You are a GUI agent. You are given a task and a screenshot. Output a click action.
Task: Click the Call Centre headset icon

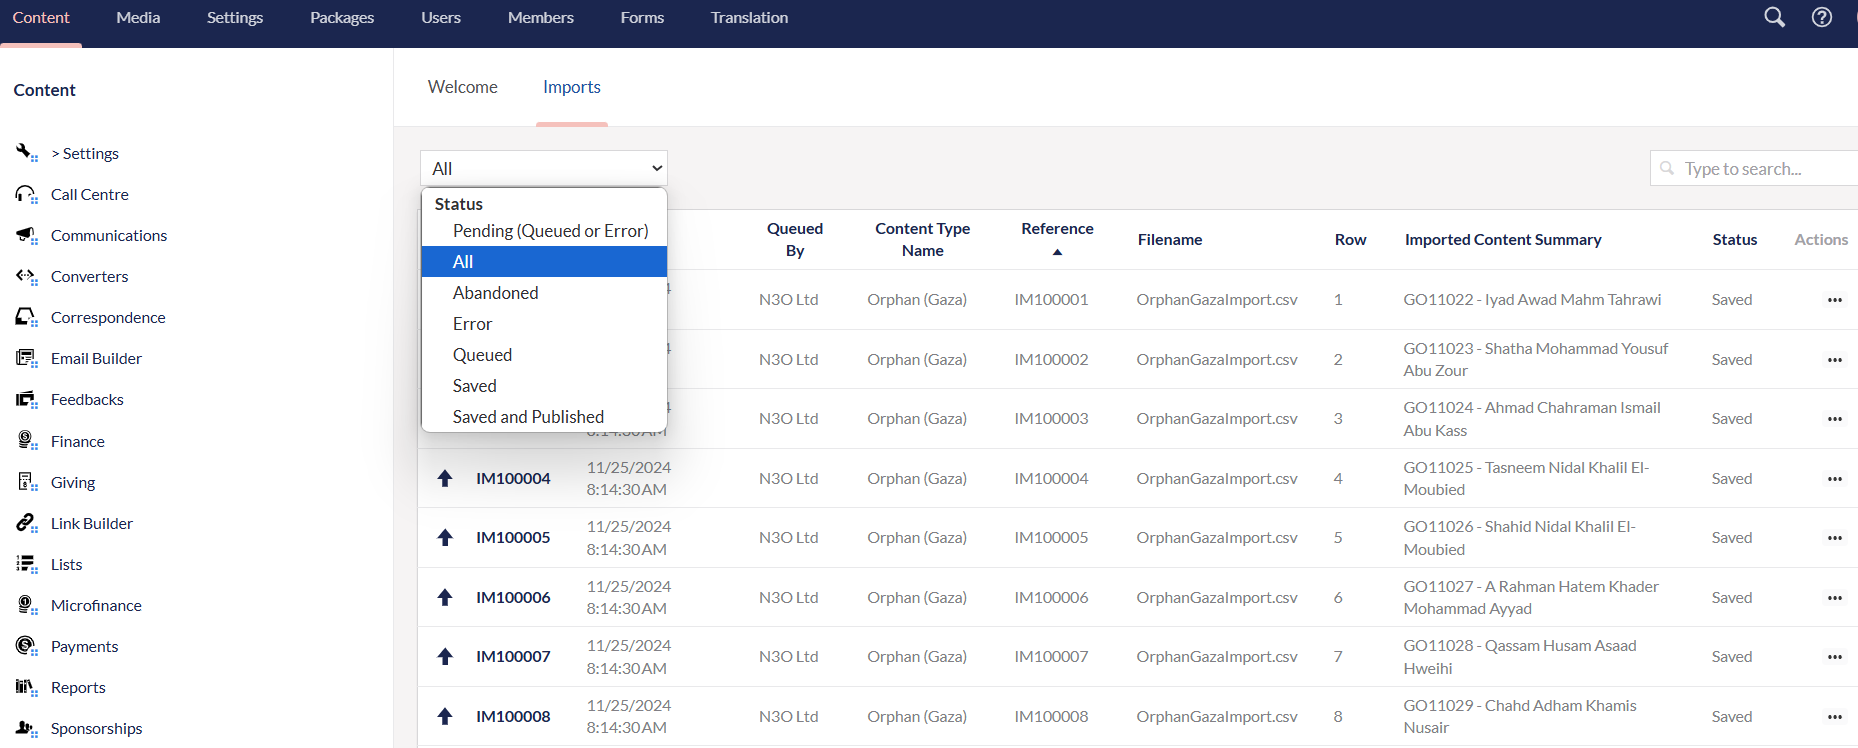pos(26,194)
